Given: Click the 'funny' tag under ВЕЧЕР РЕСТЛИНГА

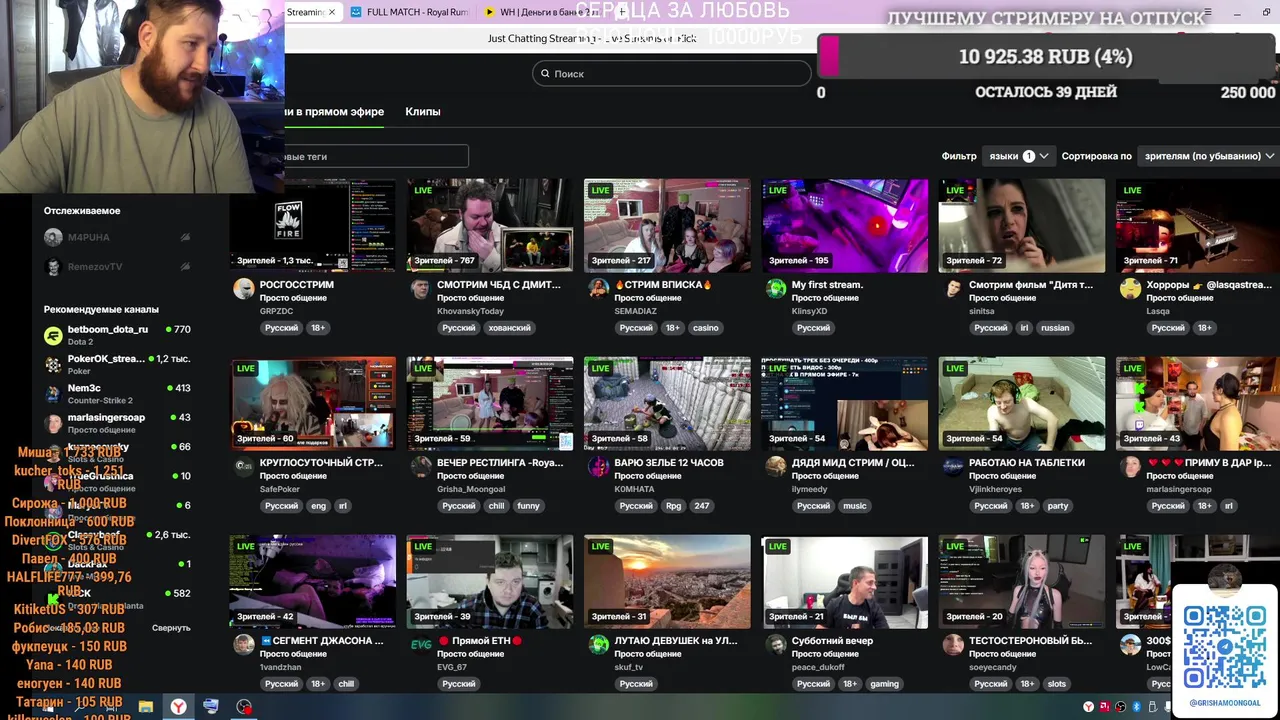Looking at the screenshot, I should (528, 506).
